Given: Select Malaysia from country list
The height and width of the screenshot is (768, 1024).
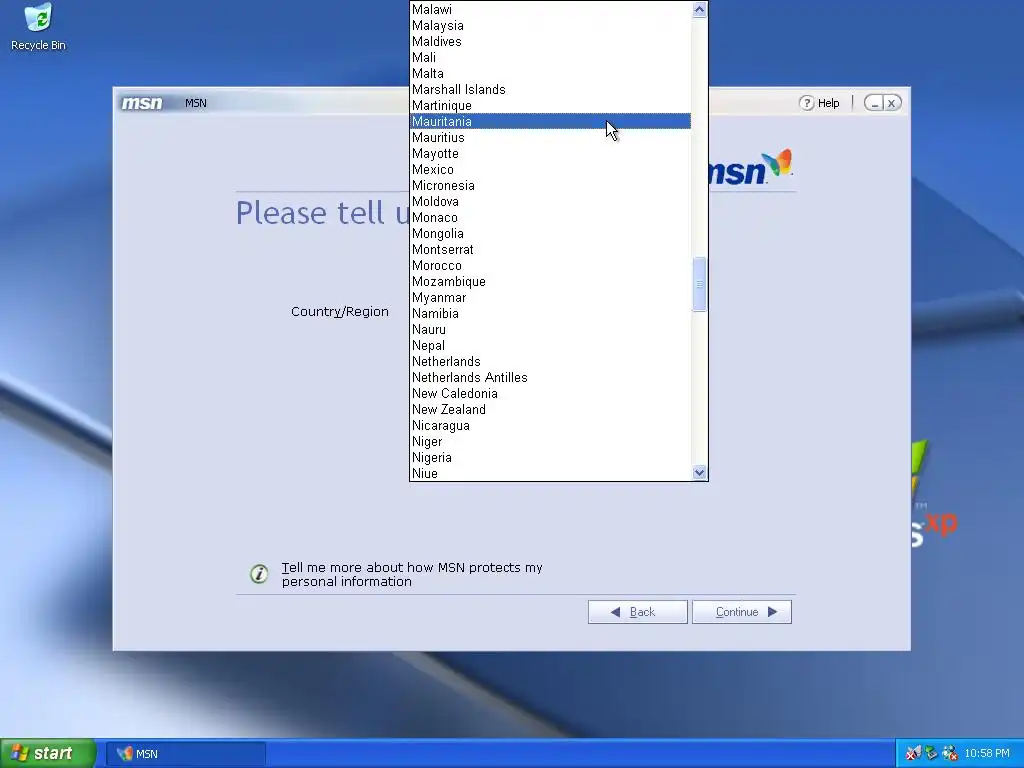Looking at the screenshot, I should [551, 25].
